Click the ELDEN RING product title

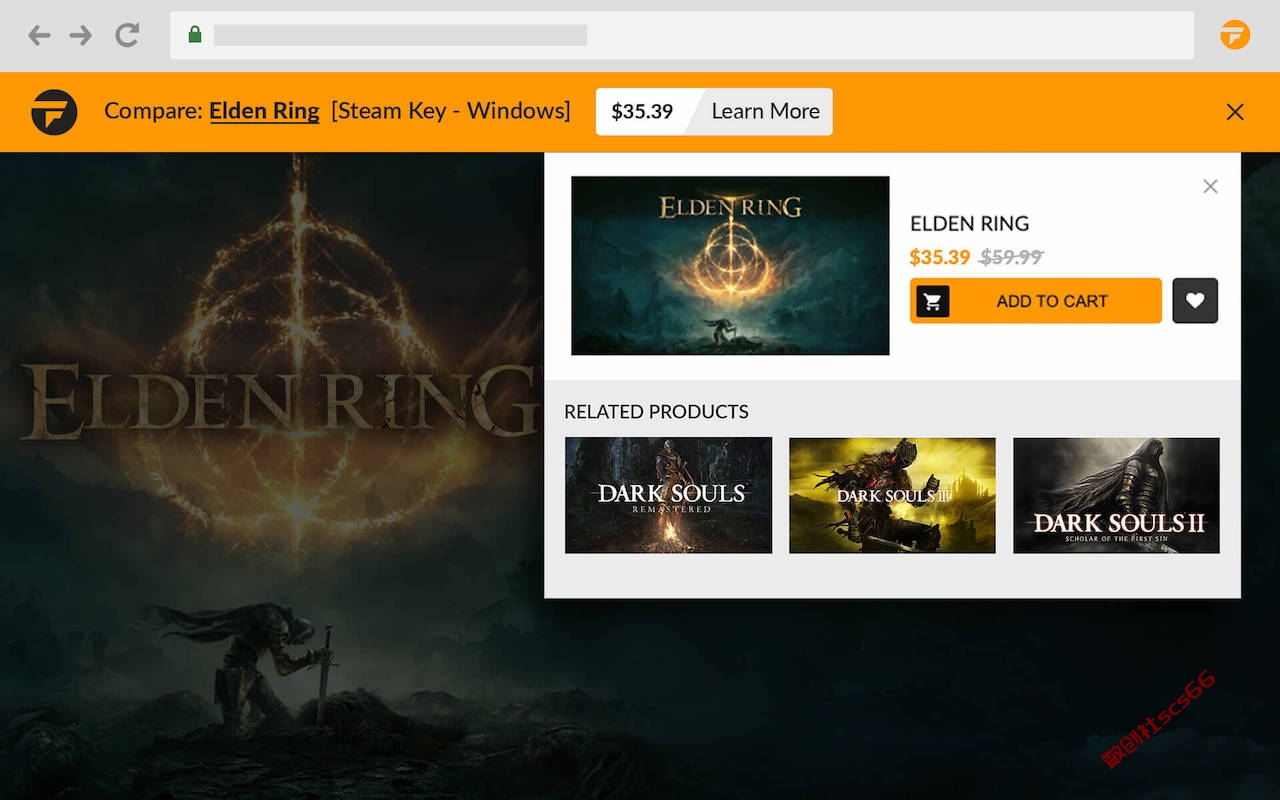pyautogui.click(x=969, y=224)
